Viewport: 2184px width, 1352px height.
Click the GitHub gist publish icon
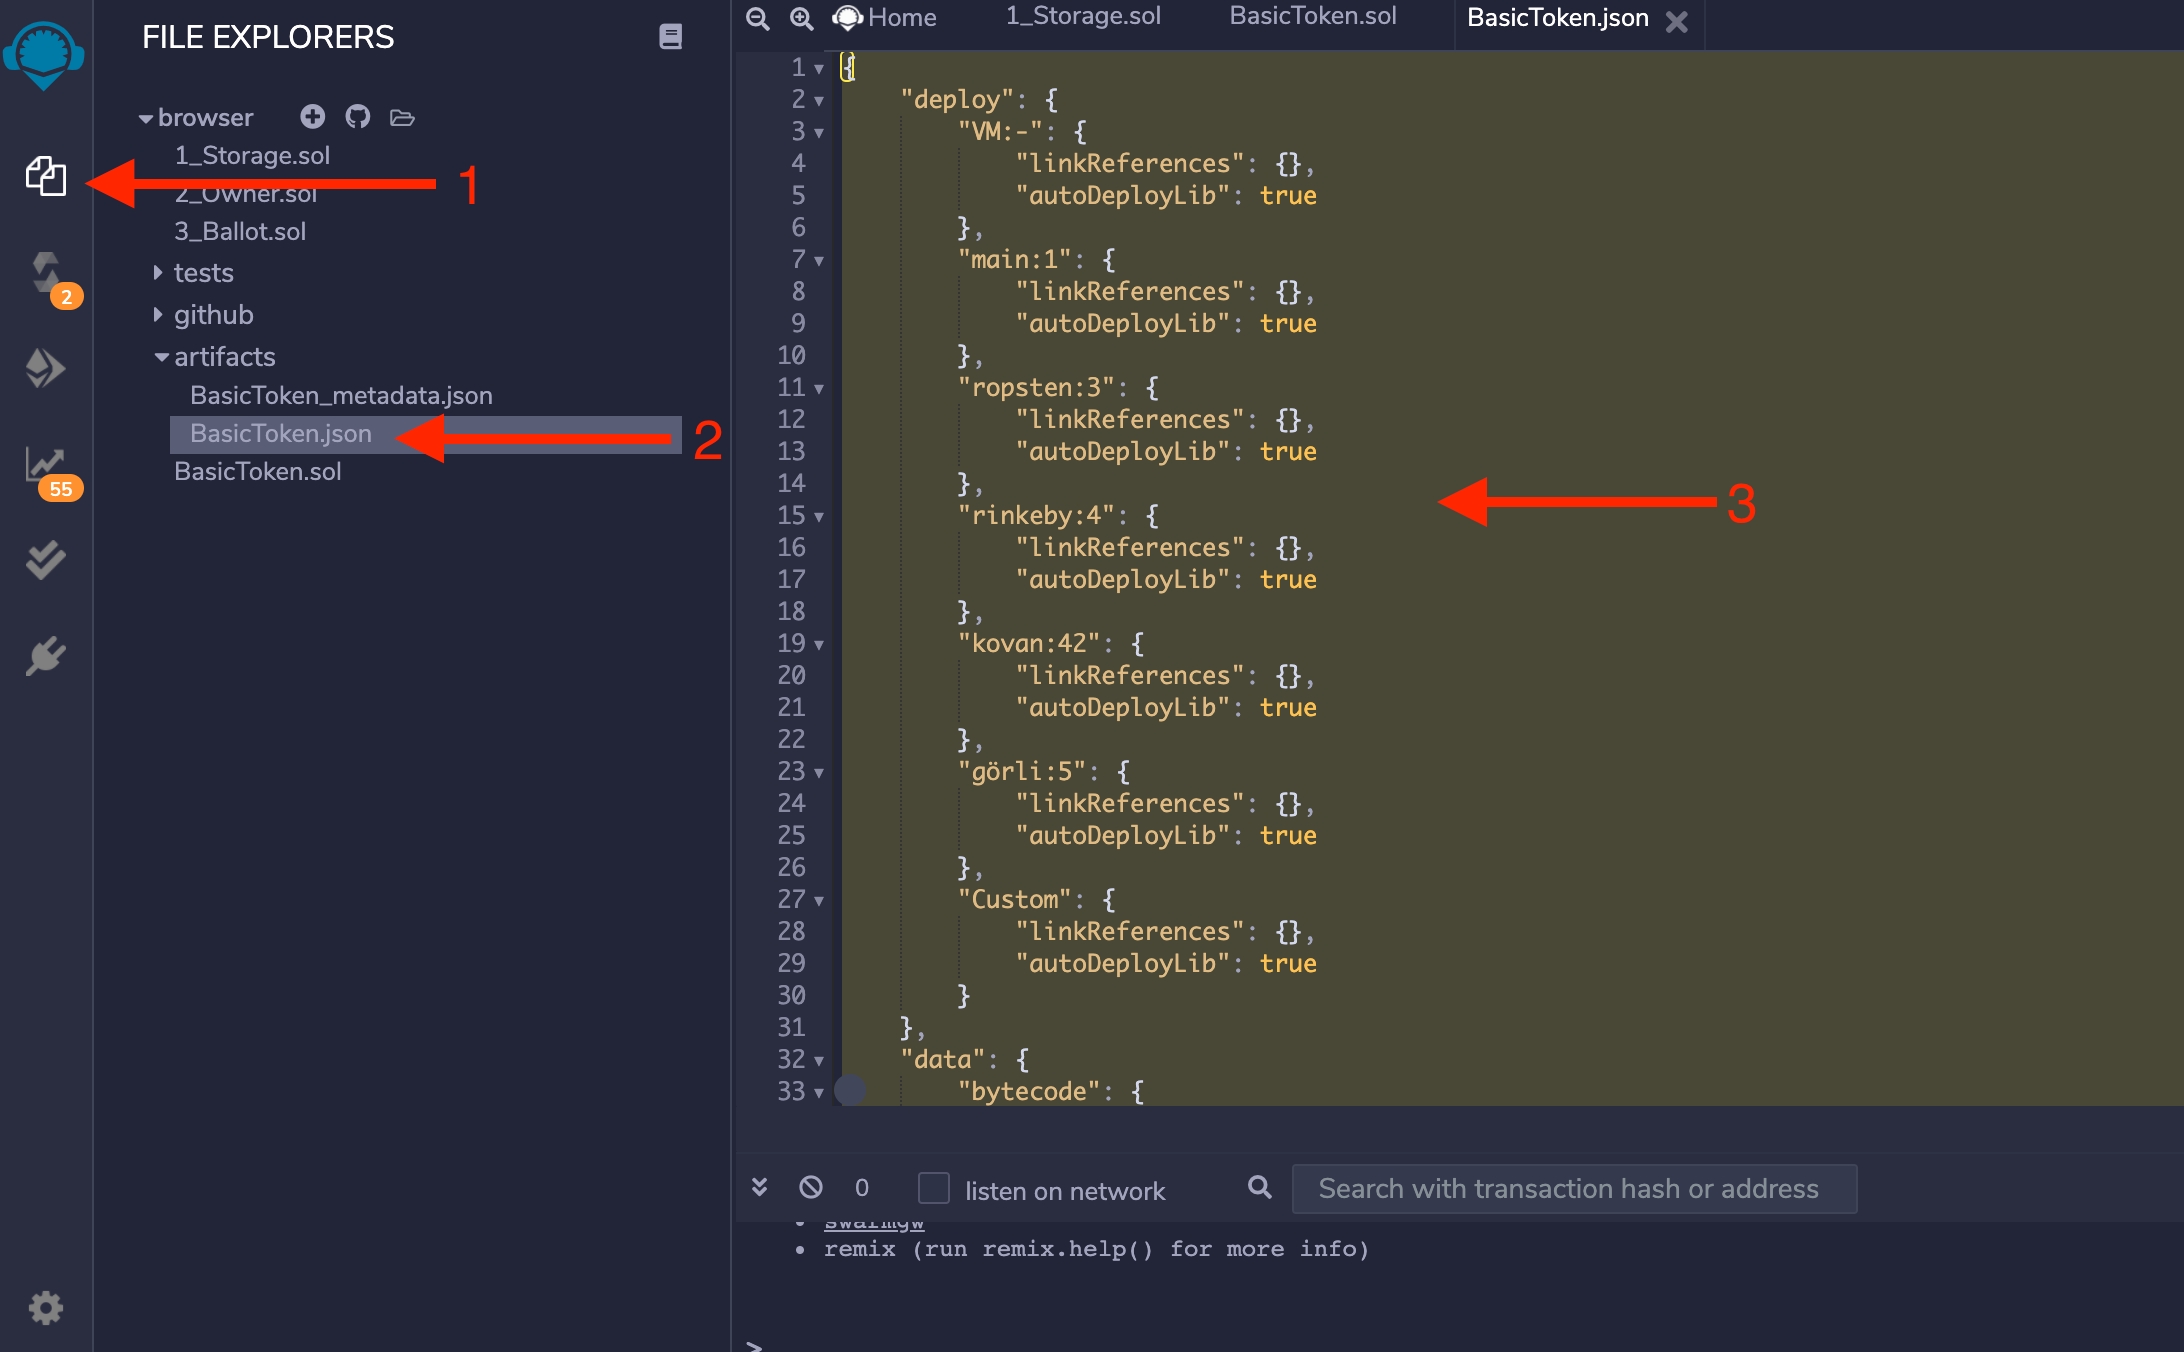coord(357,117)
